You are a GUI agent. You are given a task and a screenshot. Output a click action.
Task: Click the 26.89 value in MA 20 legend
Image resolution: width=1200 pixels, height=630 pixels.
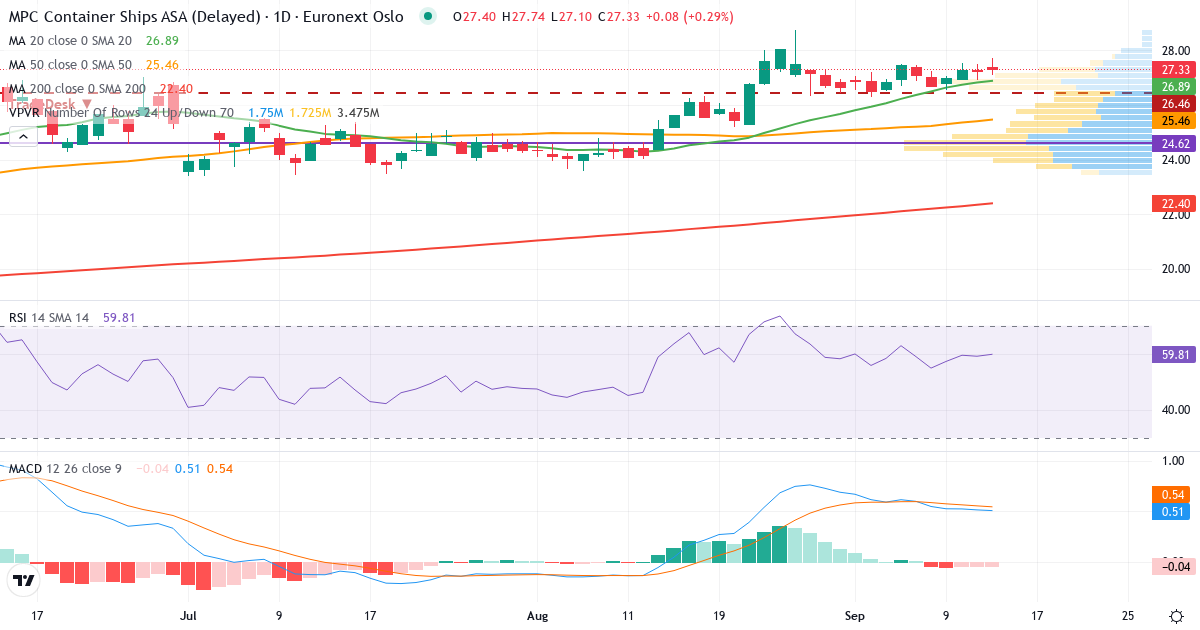pyautogui.click(x=162, y=41)
